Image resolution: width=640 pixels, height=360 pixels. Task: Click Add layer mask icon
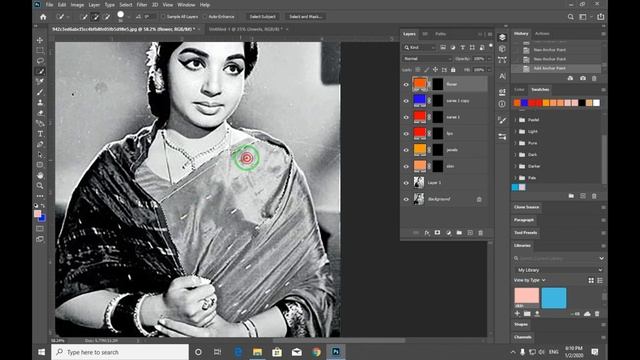click(x=438, y=233)
